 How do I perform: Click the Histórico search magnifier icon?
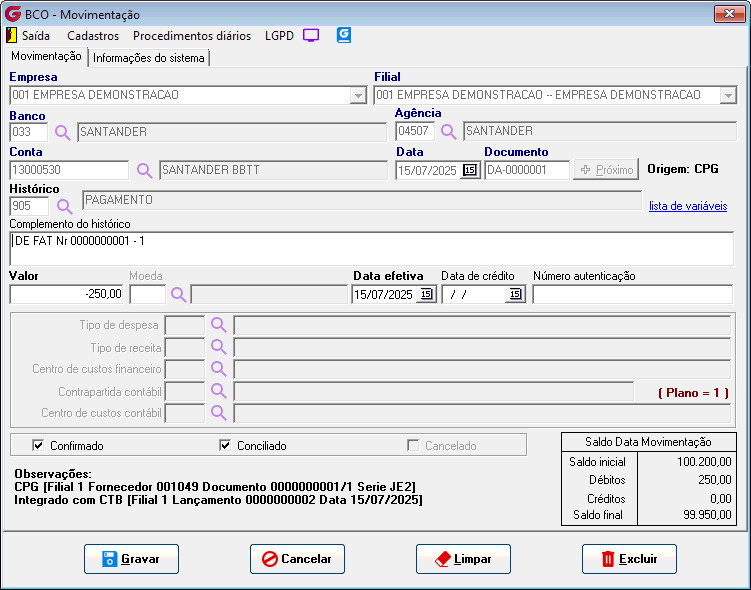coord(64,206)
